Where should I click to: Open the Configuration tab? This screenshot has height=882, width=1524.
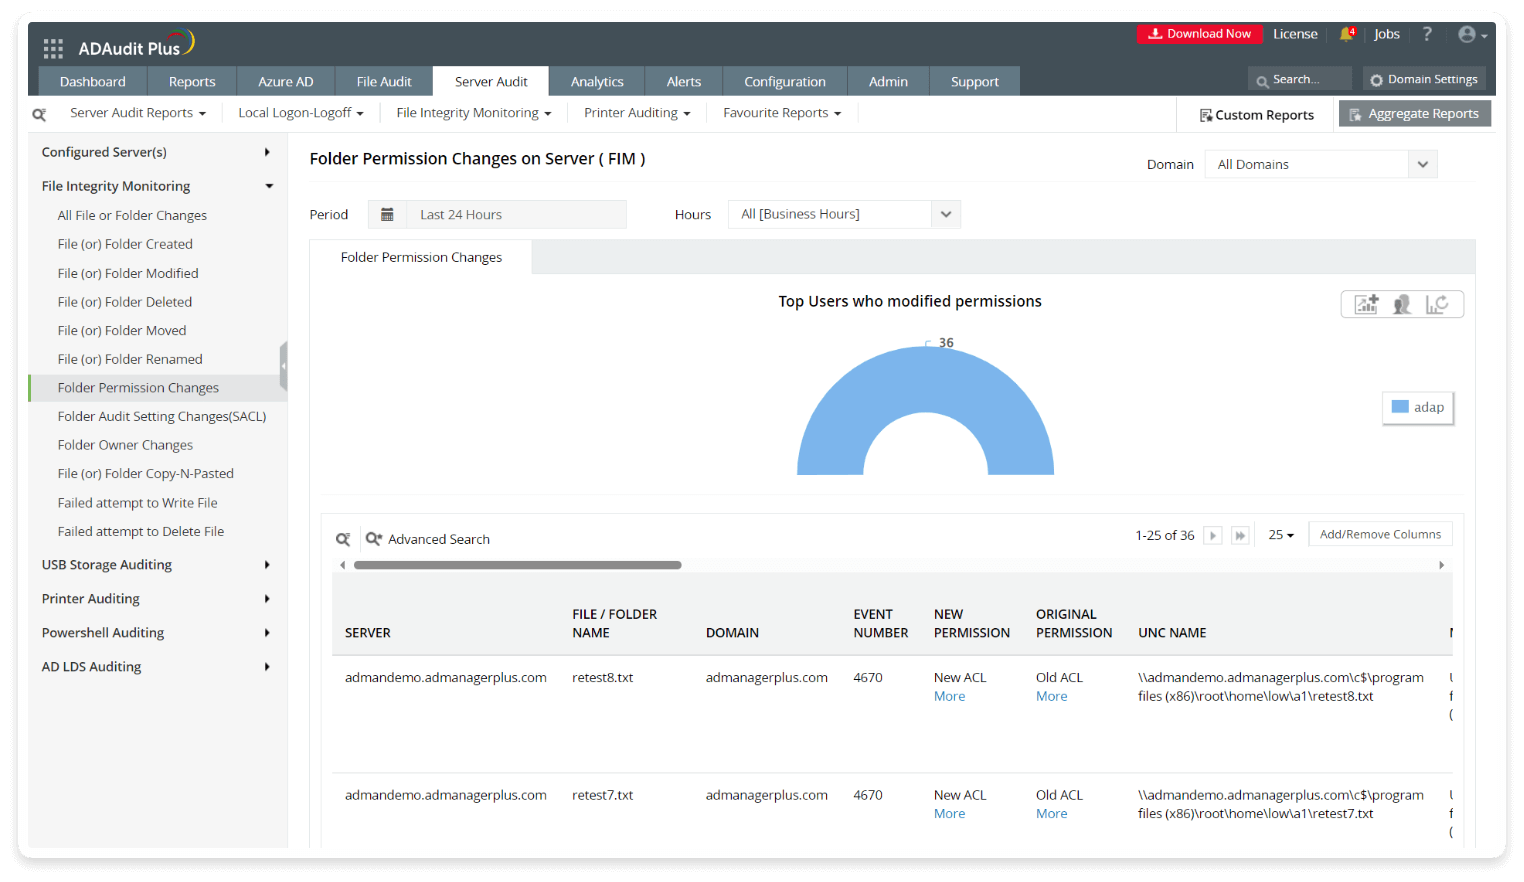[785, 82]
